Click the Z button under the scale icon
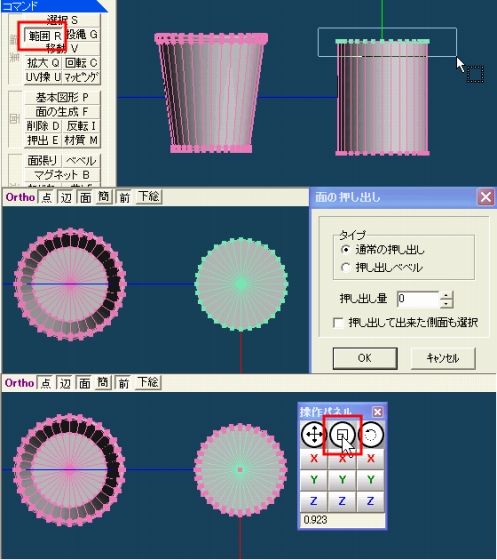The image size is (497, 560). coord(342,501)
